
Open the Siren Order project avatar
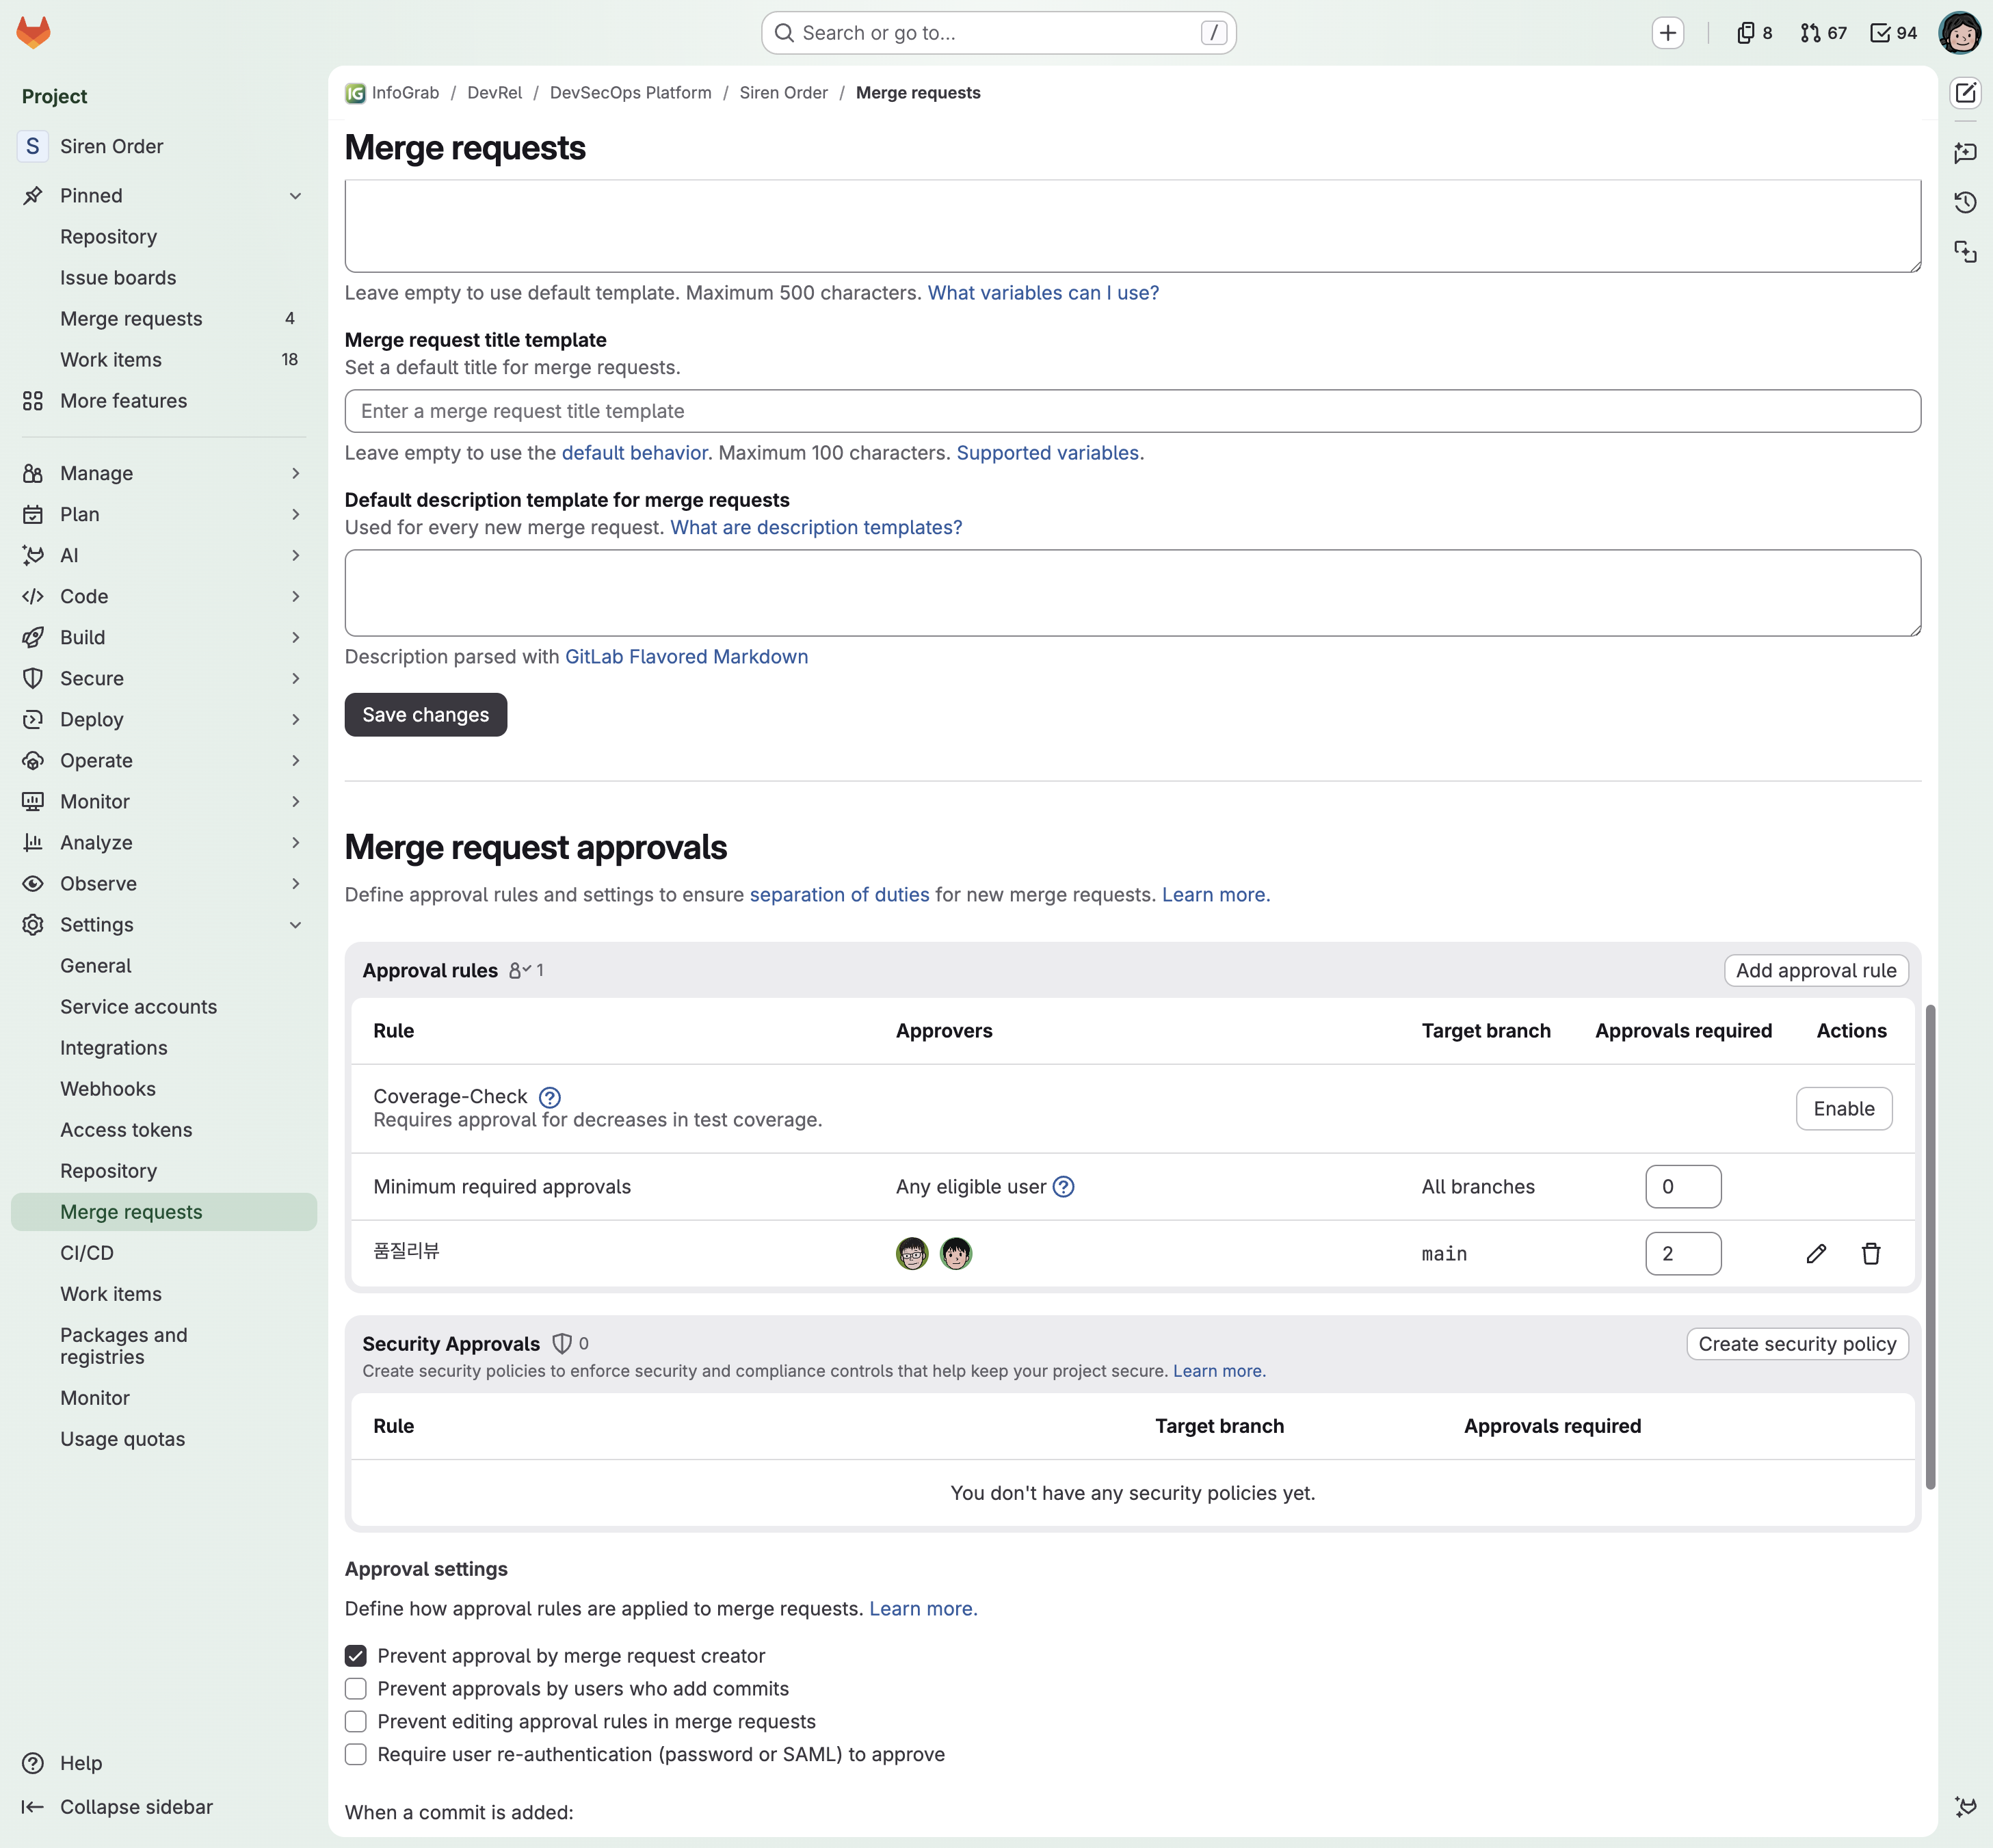tap(32, 146)
